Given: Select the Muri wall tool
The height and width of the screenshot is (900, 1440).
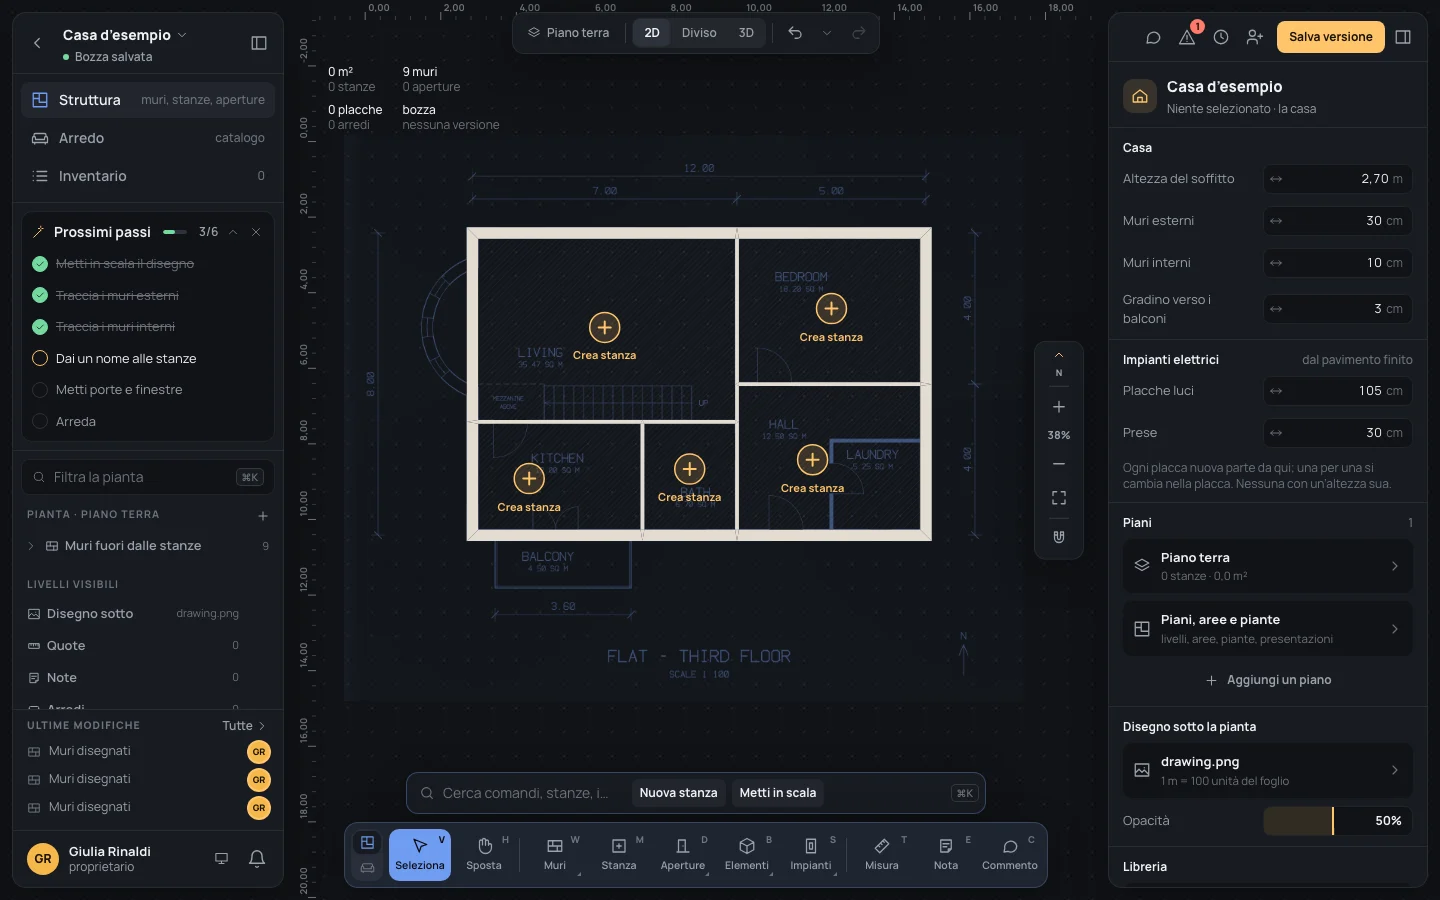Looking at the screenshot, I should tap(555, 855).
